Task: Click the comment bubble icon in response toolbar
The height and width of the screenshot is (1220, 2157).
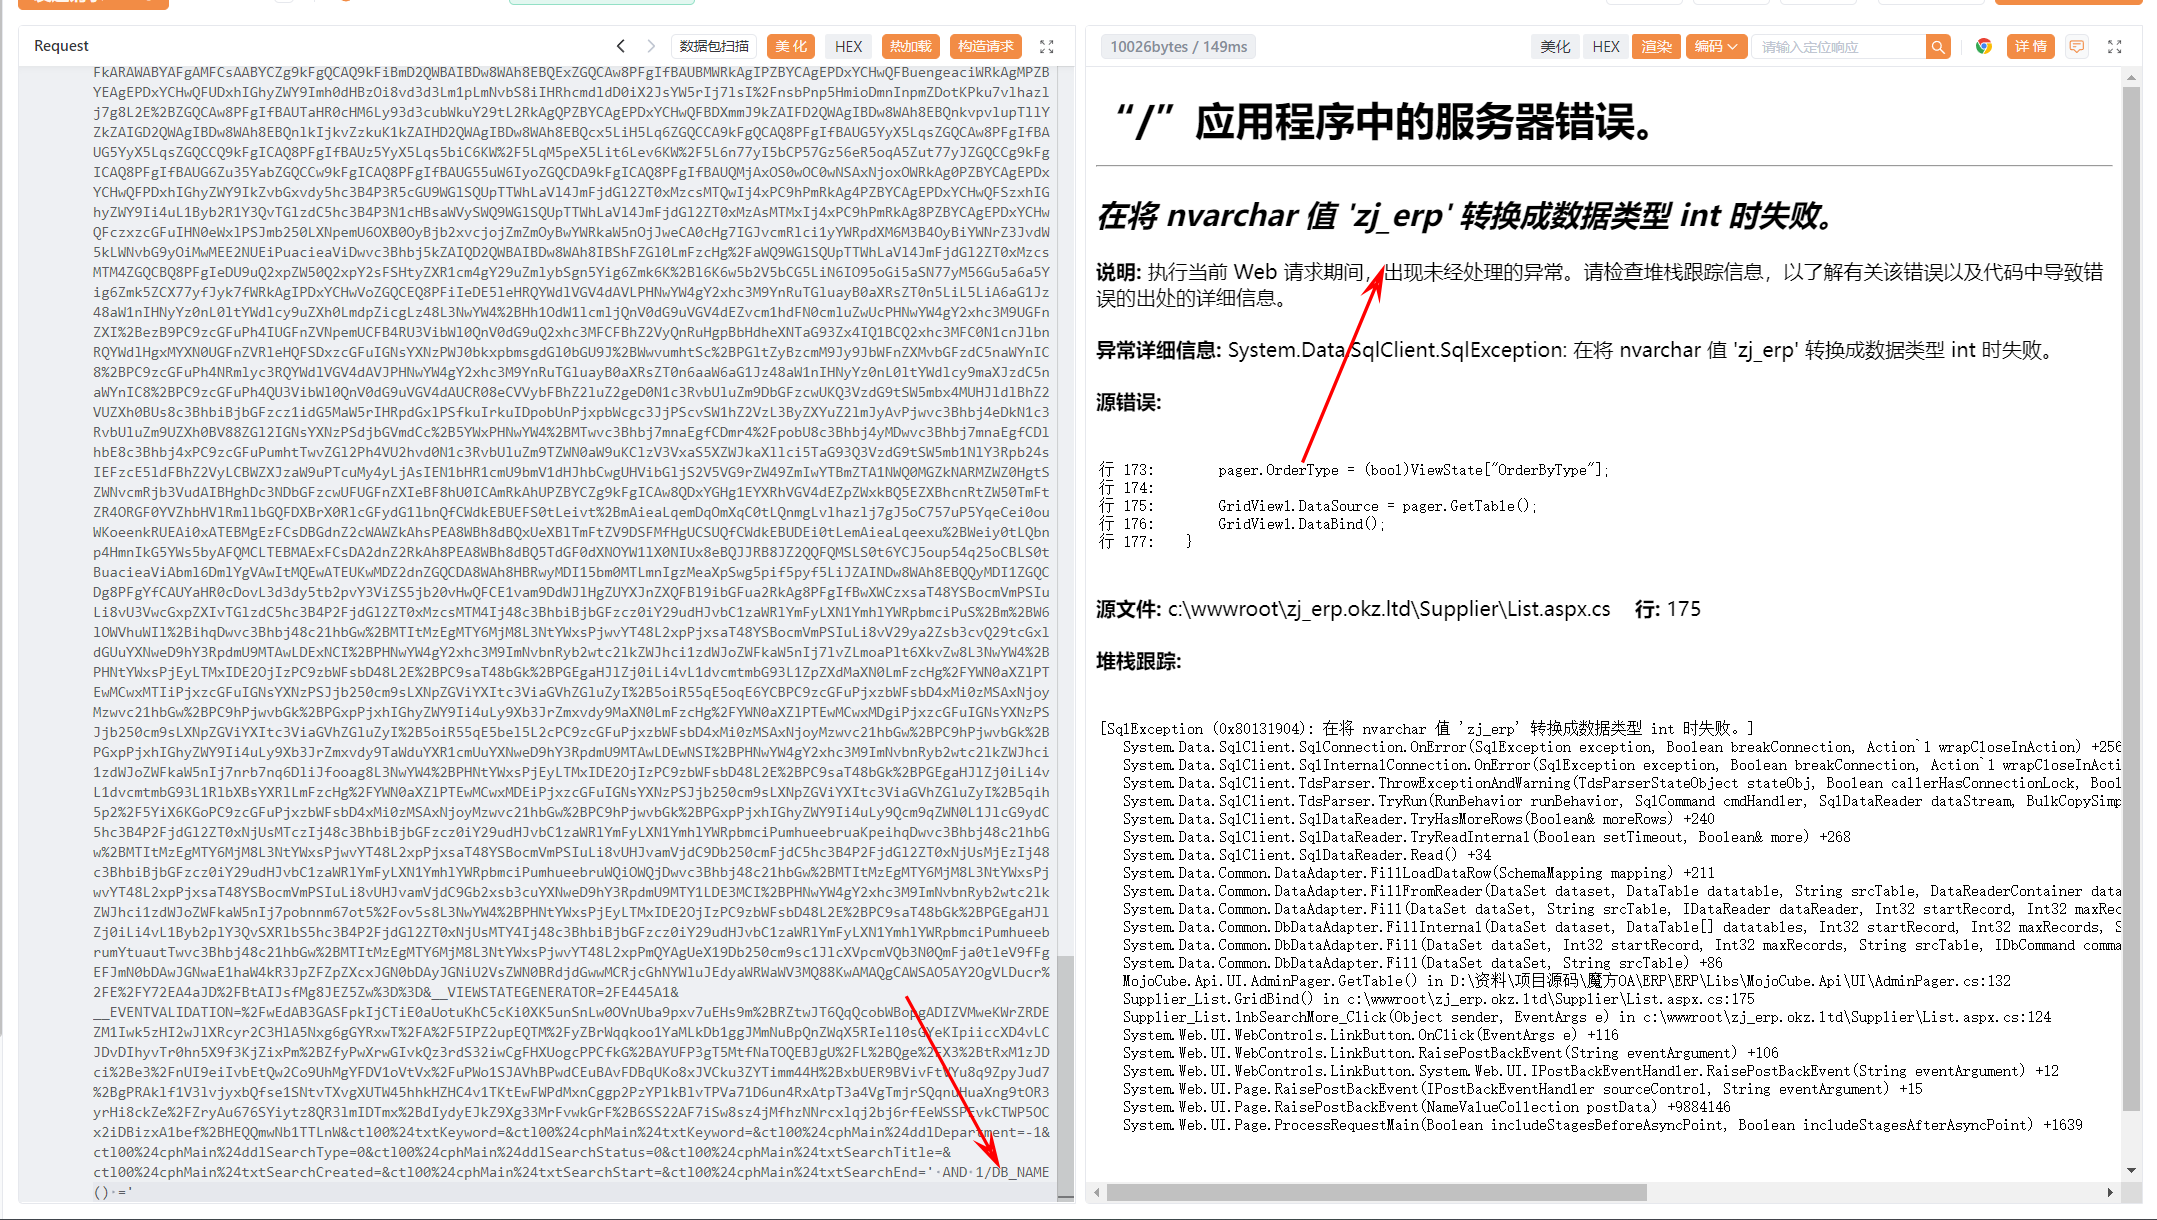Action: tap(2077, 46)
